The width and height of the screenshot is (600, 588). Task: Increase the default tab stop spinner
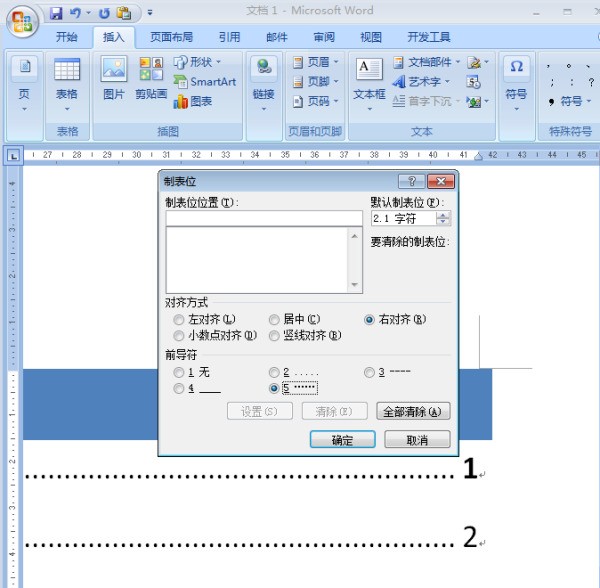[x=443, y=215]
